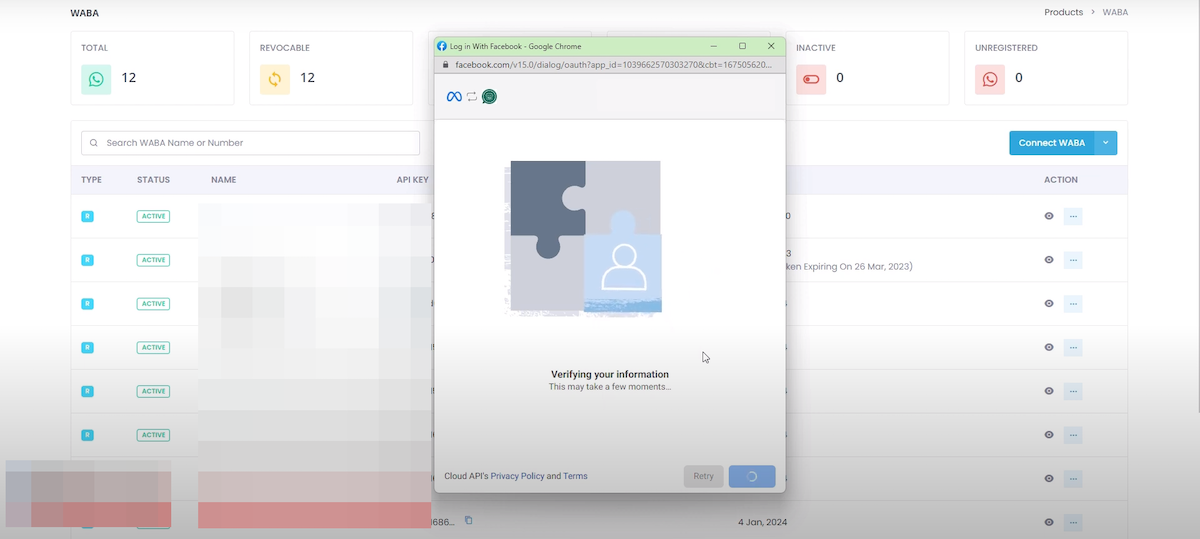1200x539 pixels.
Task: Open more actions for the fourth table row
Action: point(1073,347)
